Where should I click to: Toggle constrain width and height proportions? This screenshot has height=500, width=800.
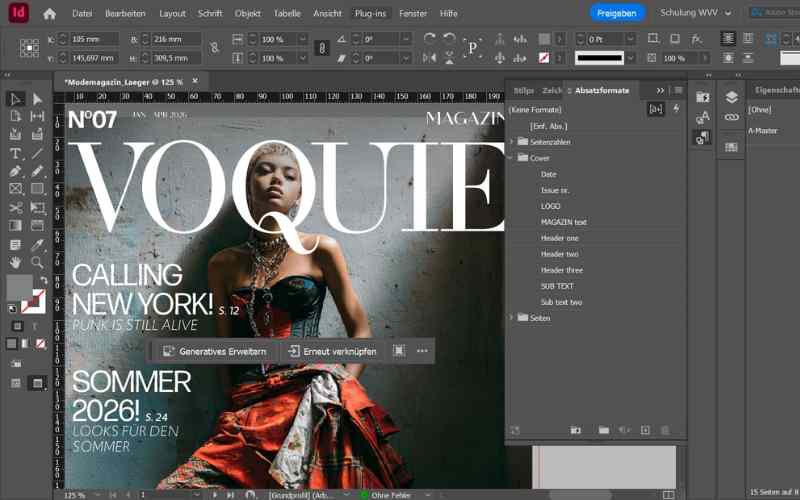[215, 48]
